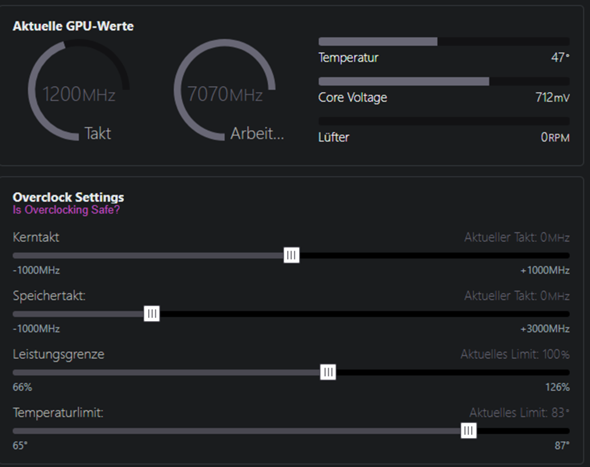
Task: Click the Temperatur progress bar
Action: coord(444,41)
